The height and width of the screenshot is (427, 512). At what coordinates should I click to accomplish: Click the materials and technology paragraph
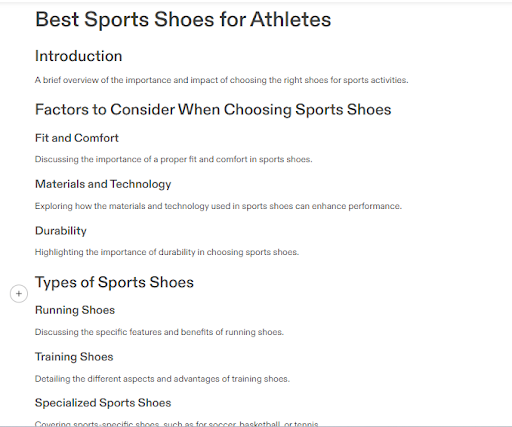click(218, 206)
